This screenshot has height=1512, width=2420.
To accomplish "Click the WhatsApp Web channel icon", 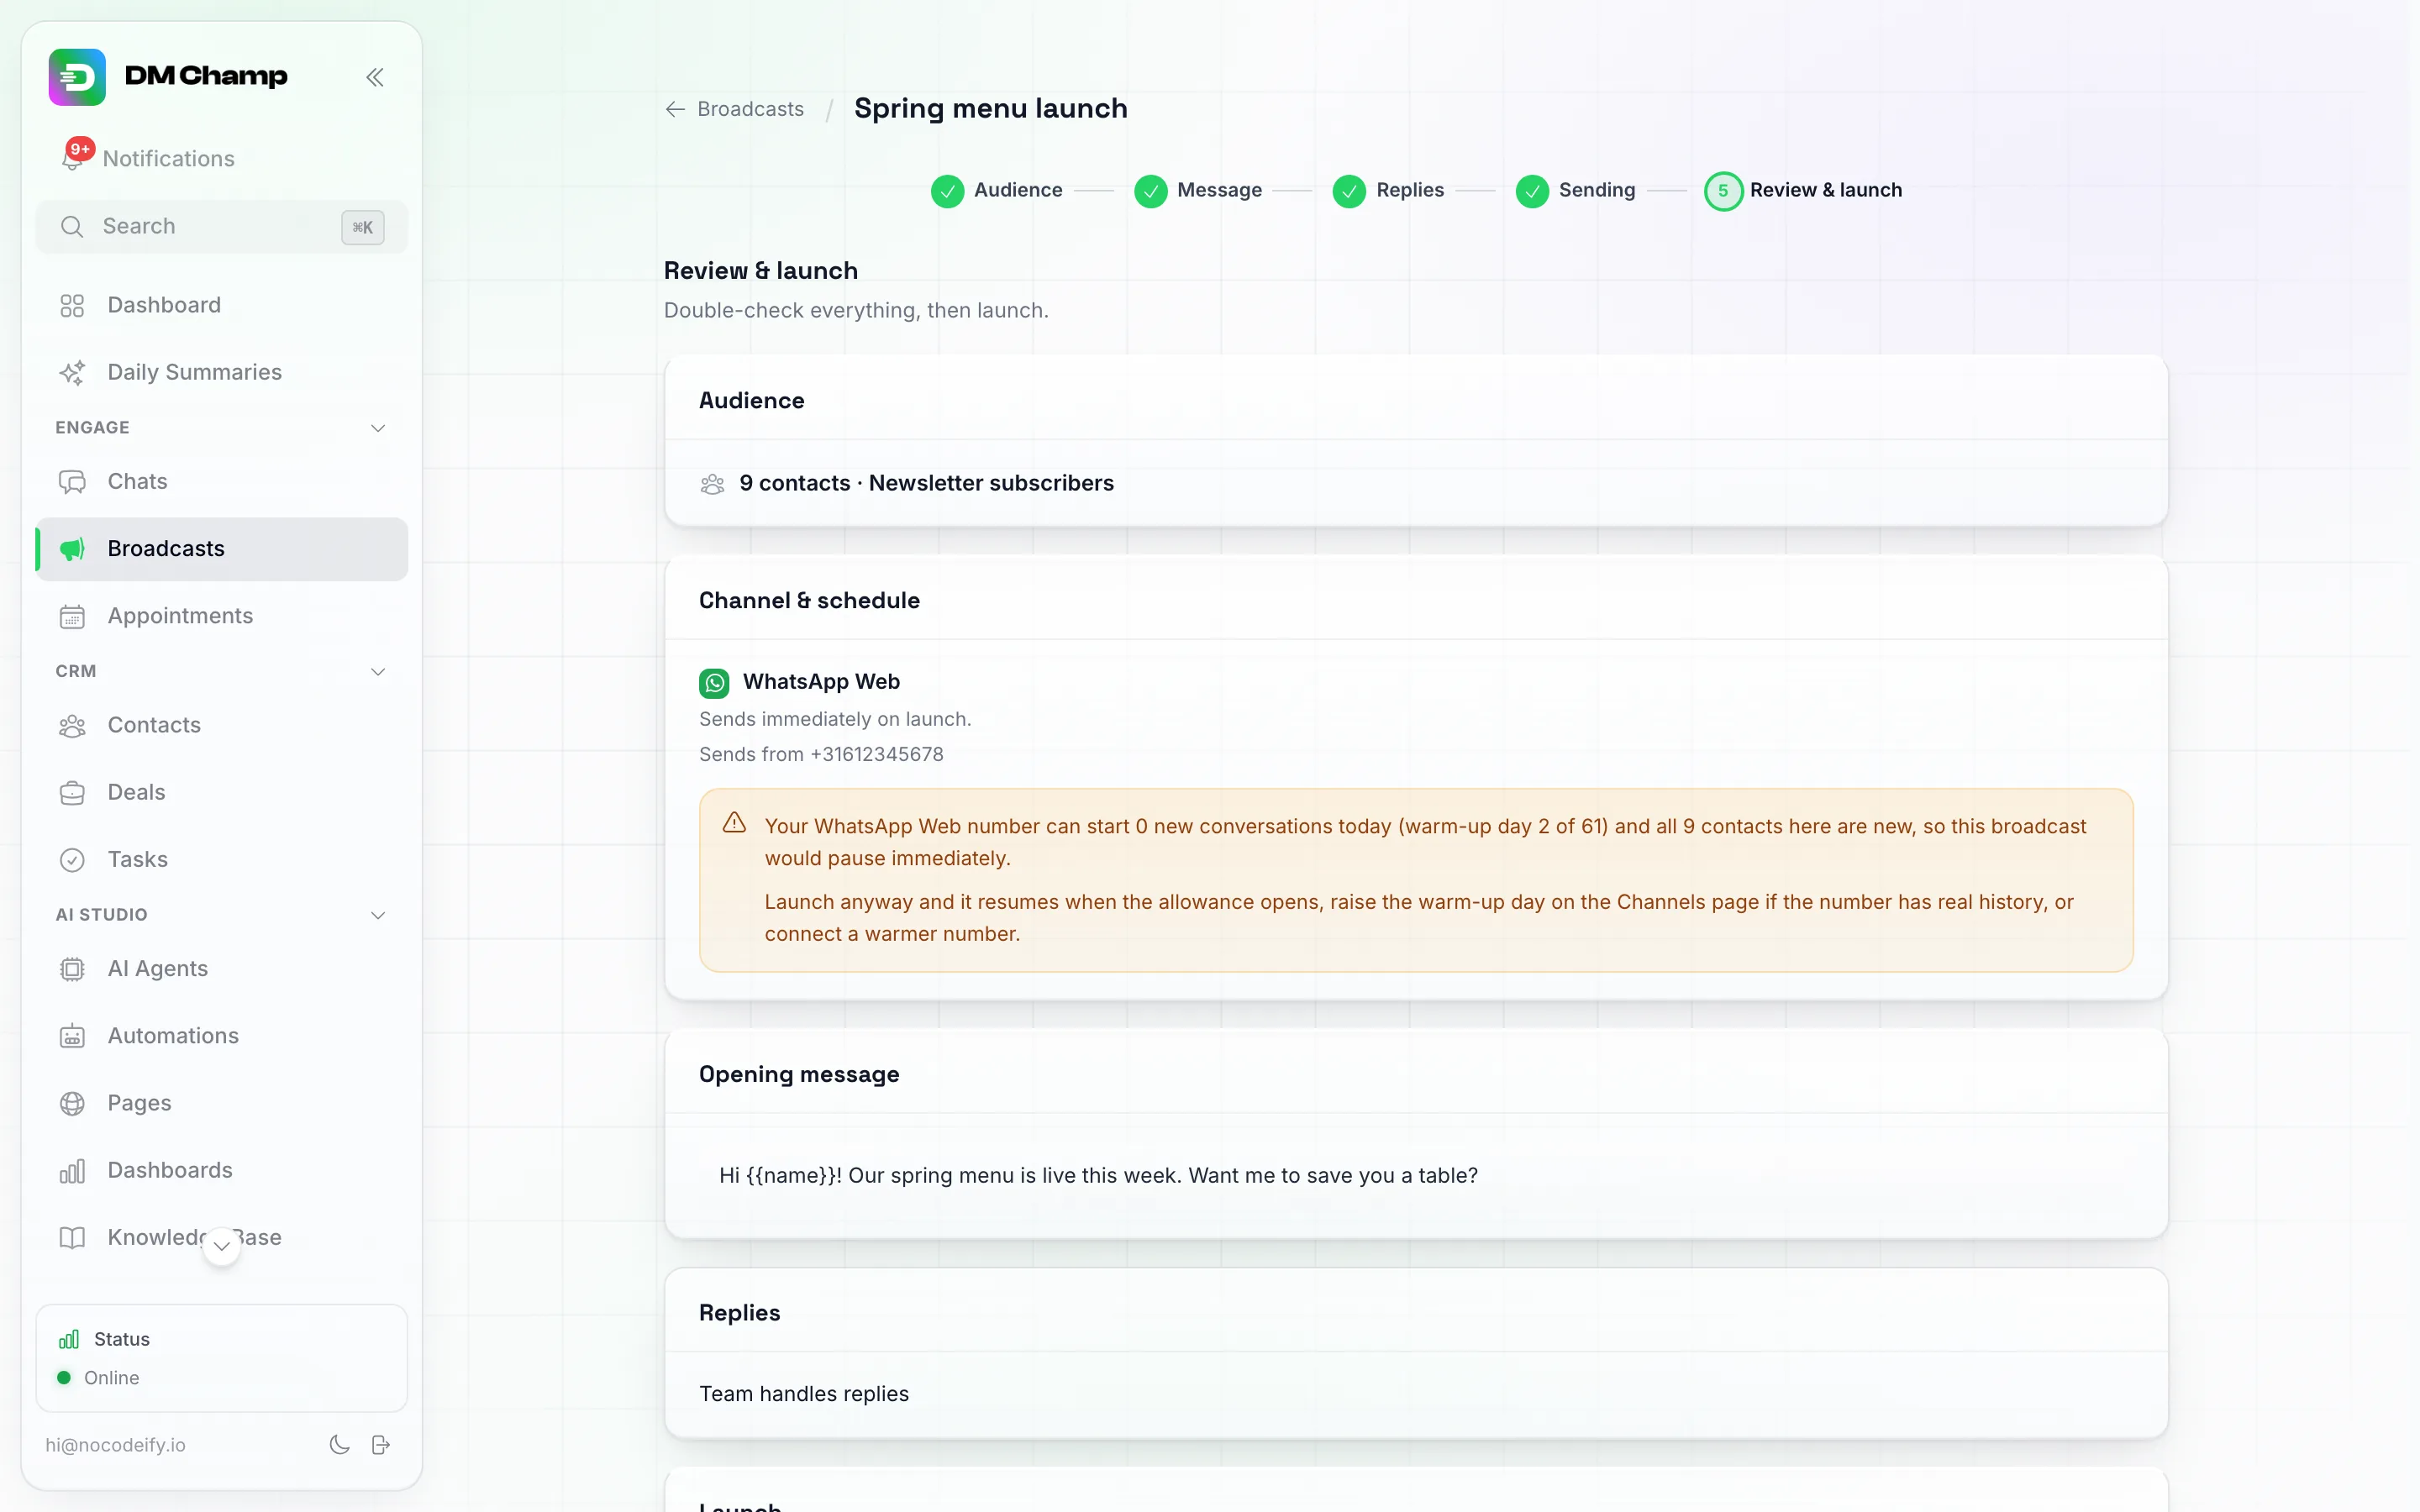I will (714, 683).
